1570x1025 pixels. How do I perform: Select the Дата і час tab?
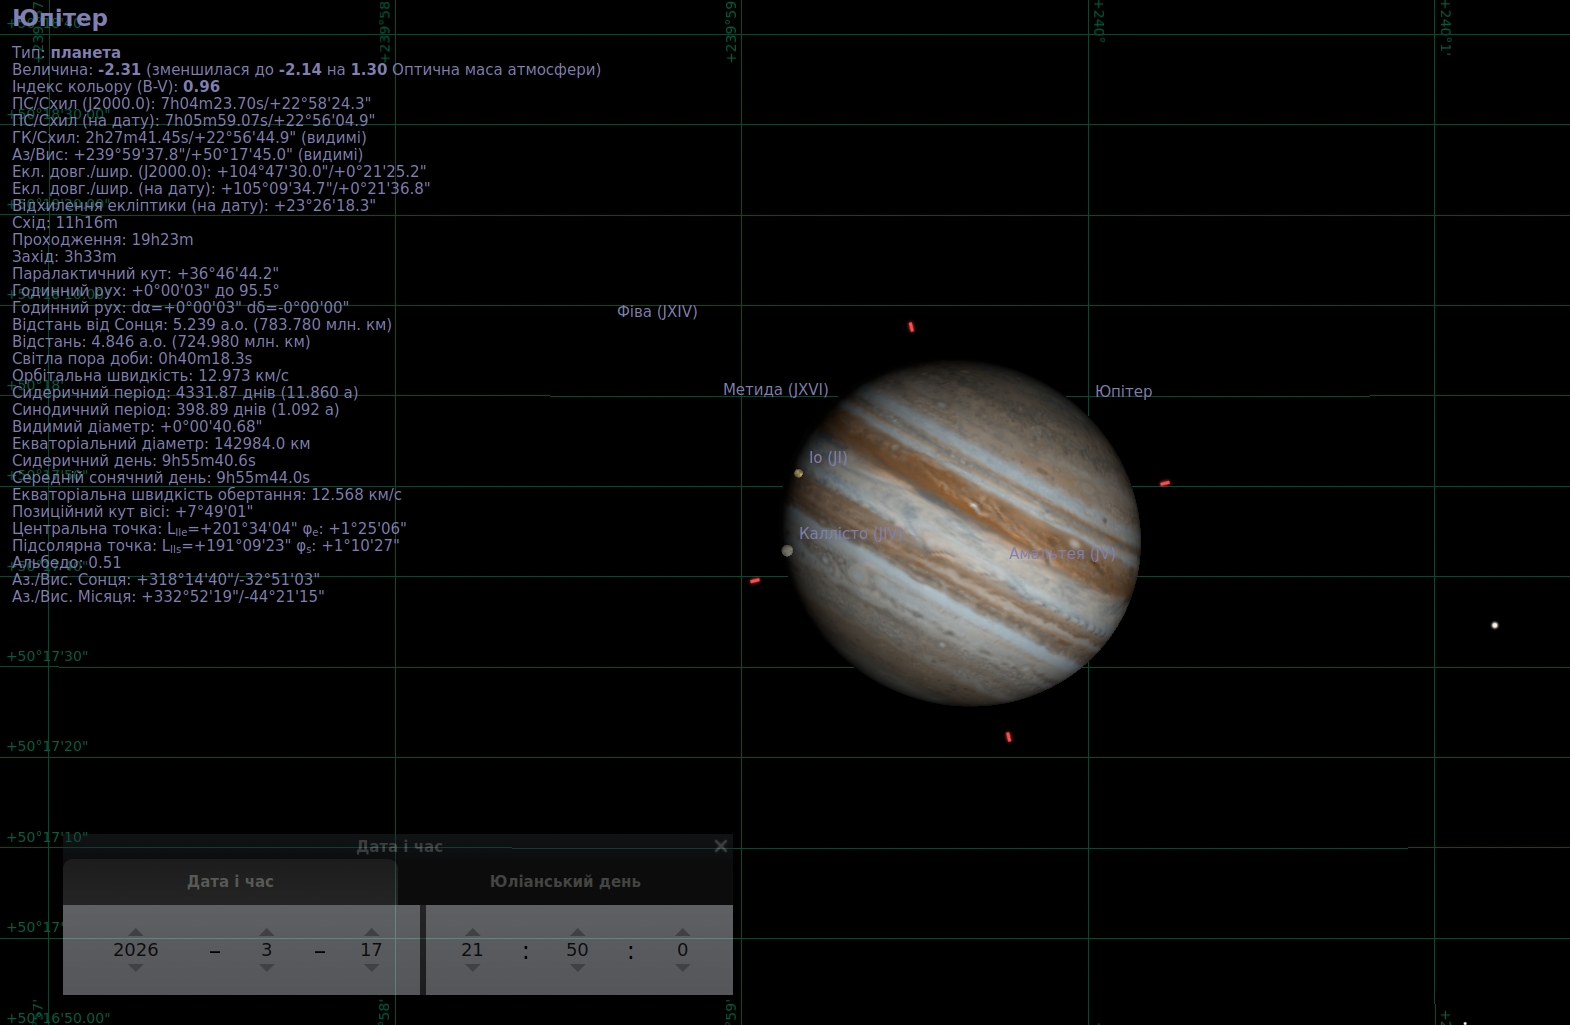click(230, 881)
